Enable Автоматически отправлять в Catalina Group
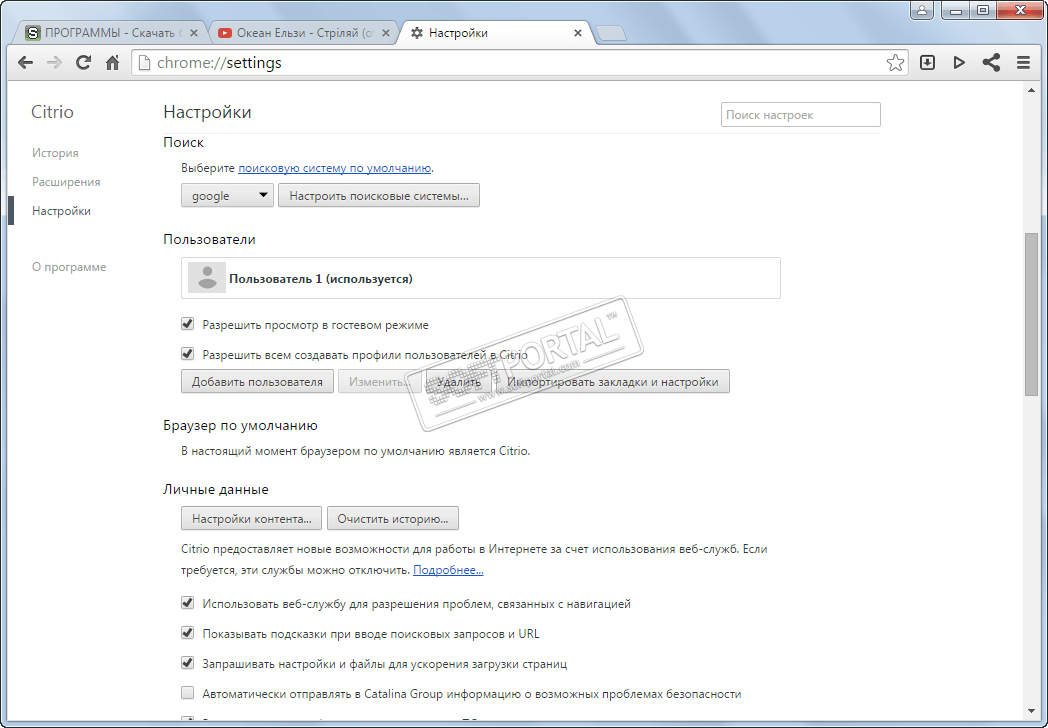This screenshot has width=1048, height=728. (x=187, y=693)
